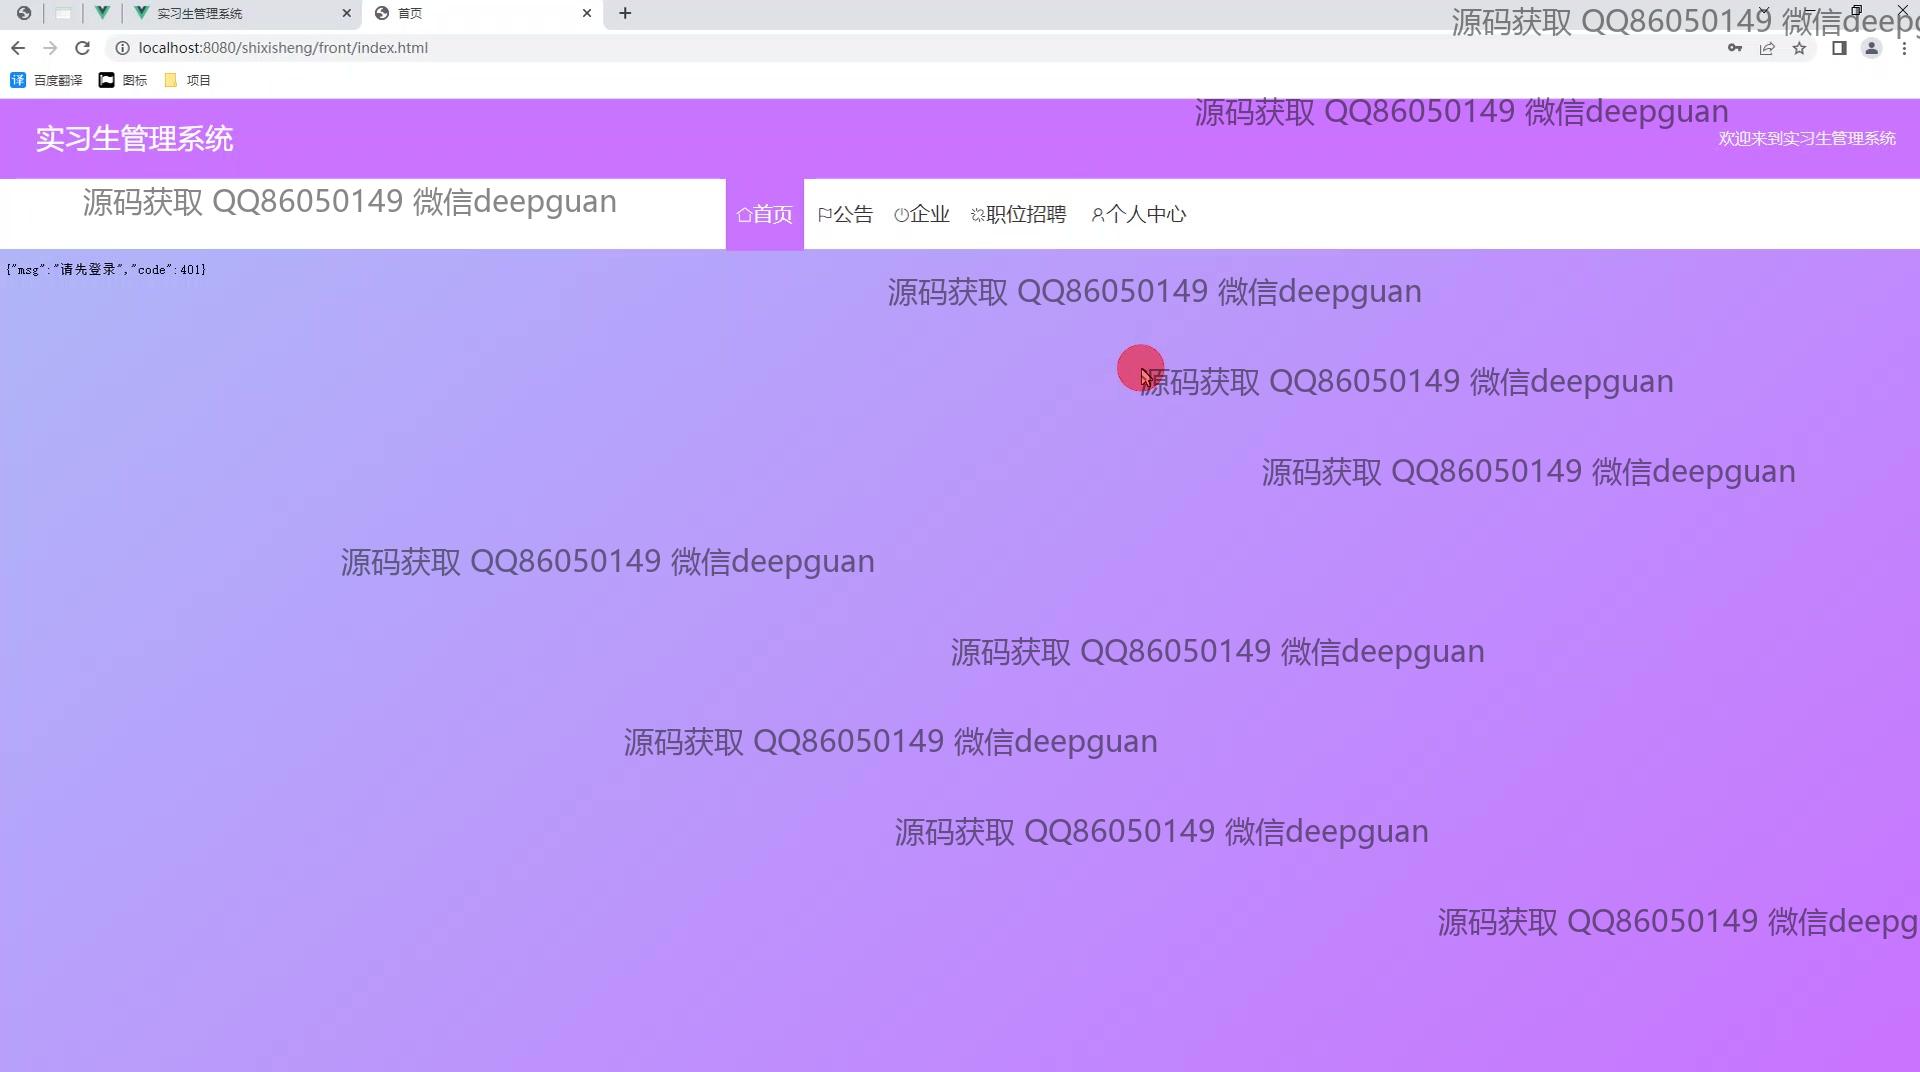Click the browser back arrow
This screenshot has width=1920, height=1072.
[18, 48]
